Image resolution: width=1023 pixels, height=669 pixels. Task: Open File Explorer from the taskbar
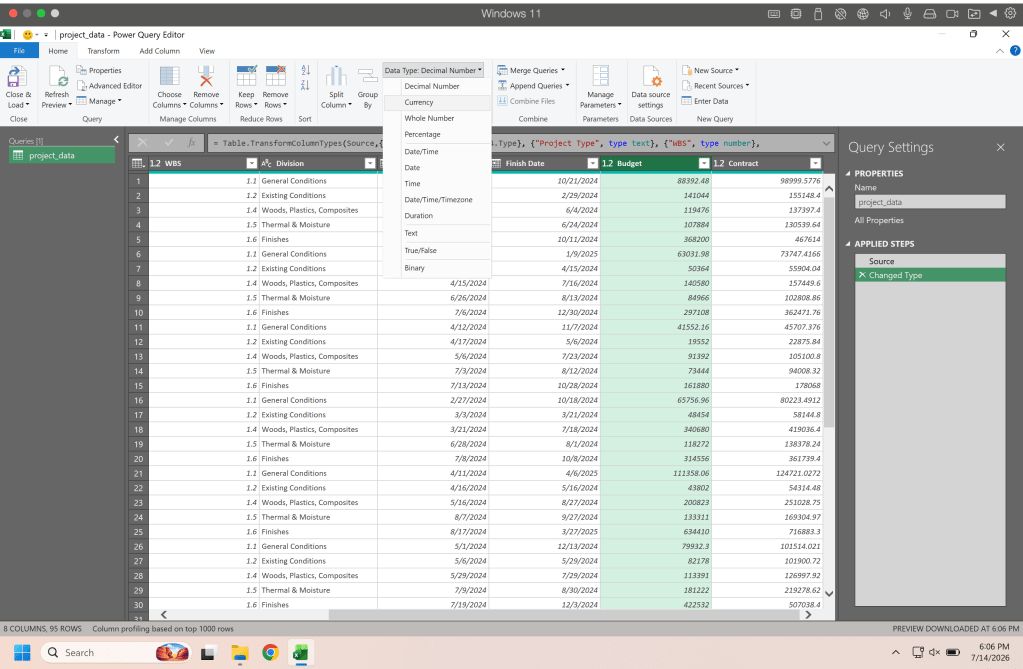tap(240, 652)
